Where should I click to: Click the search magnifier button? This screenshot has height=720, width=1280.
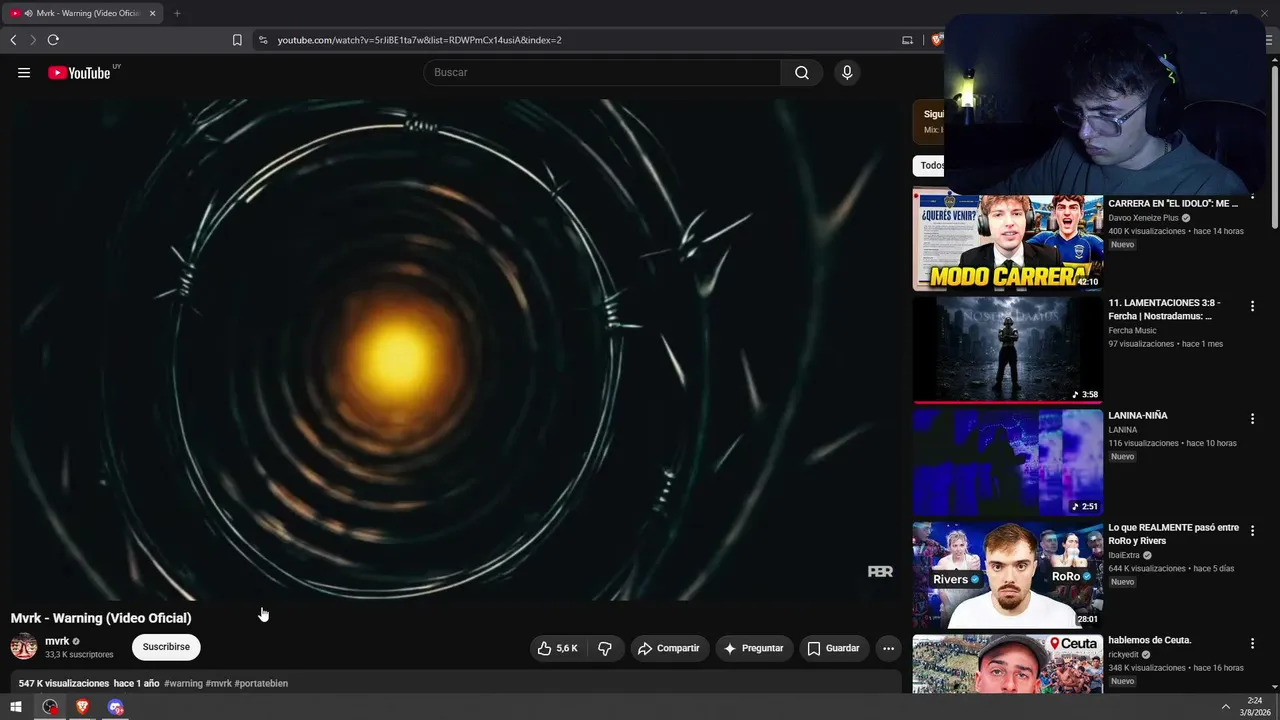(802, 73)
